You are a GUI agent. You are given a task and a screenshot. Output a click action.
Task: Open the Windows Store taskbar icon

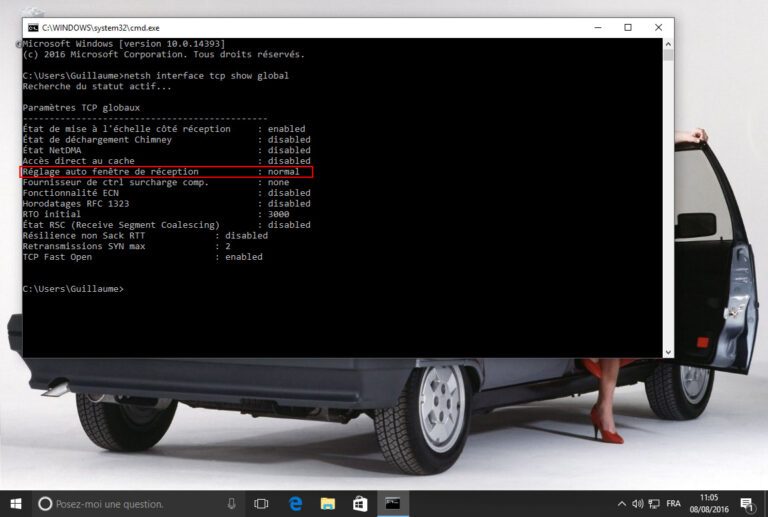click(360, 504)
